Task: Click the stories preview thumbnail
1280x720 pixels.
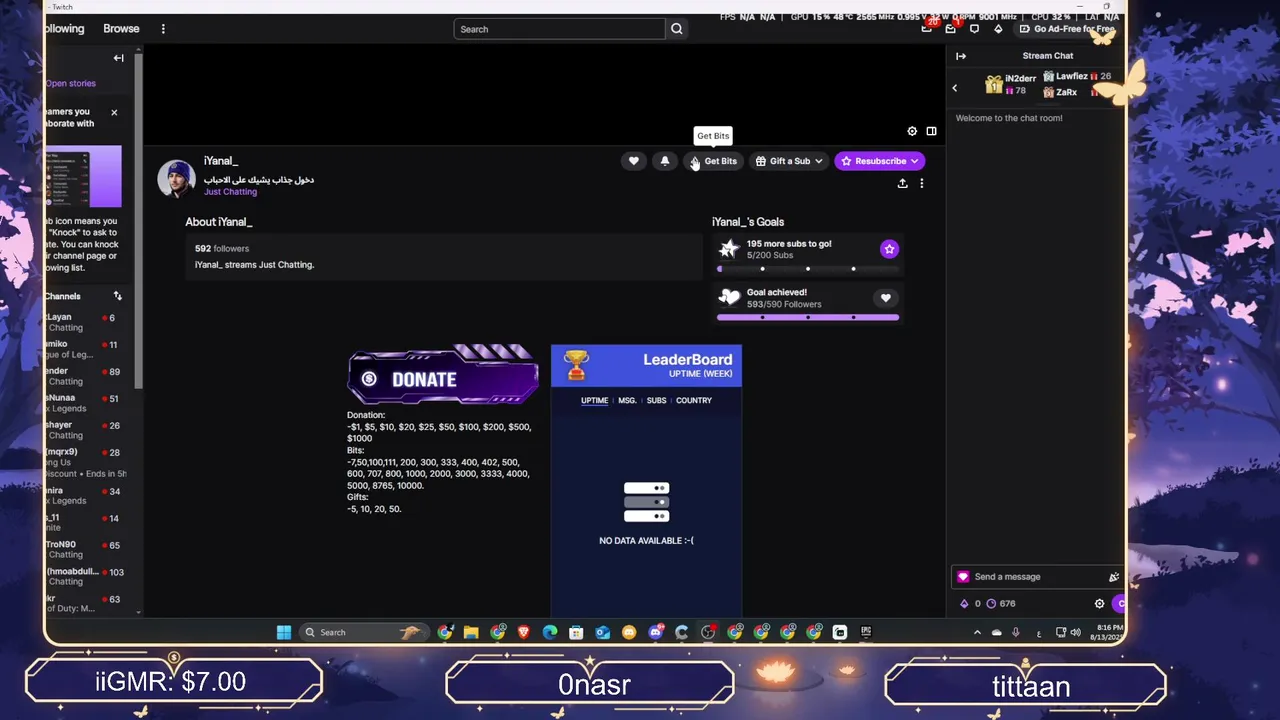Action: (83, 176)
